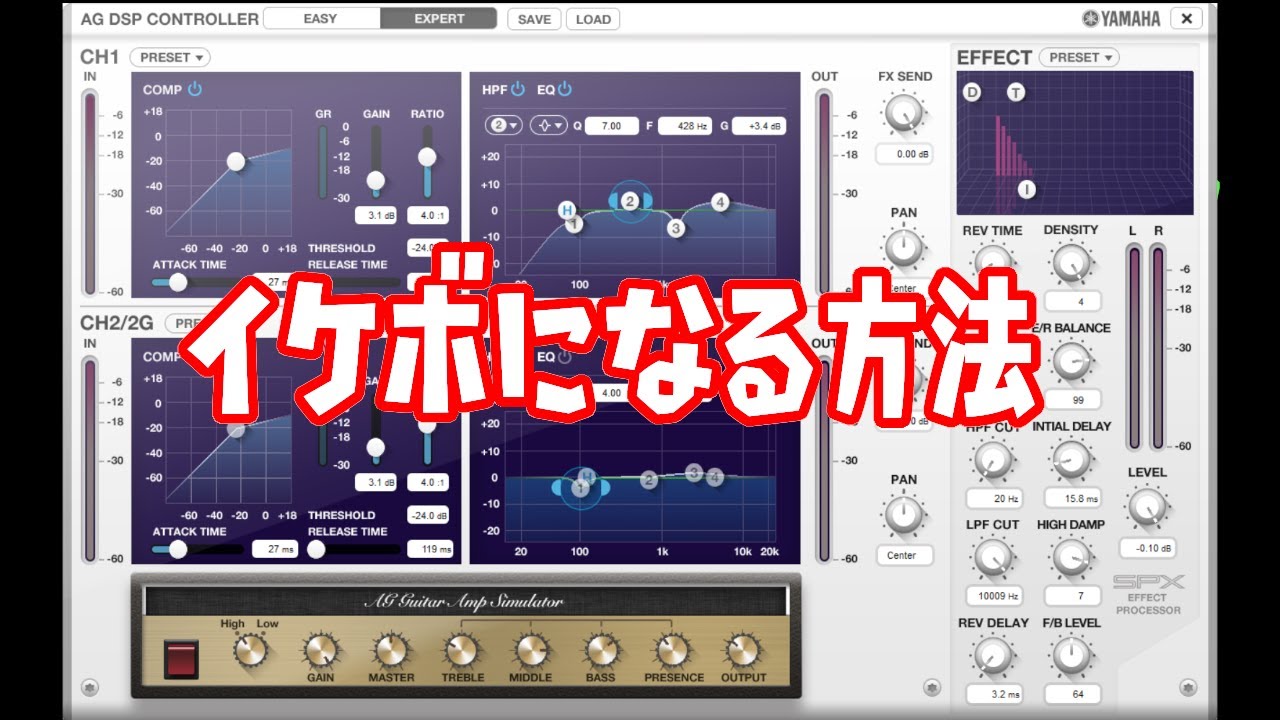Click the effect DENSITY knob
1280x720 pixels.
(1071, 262)
